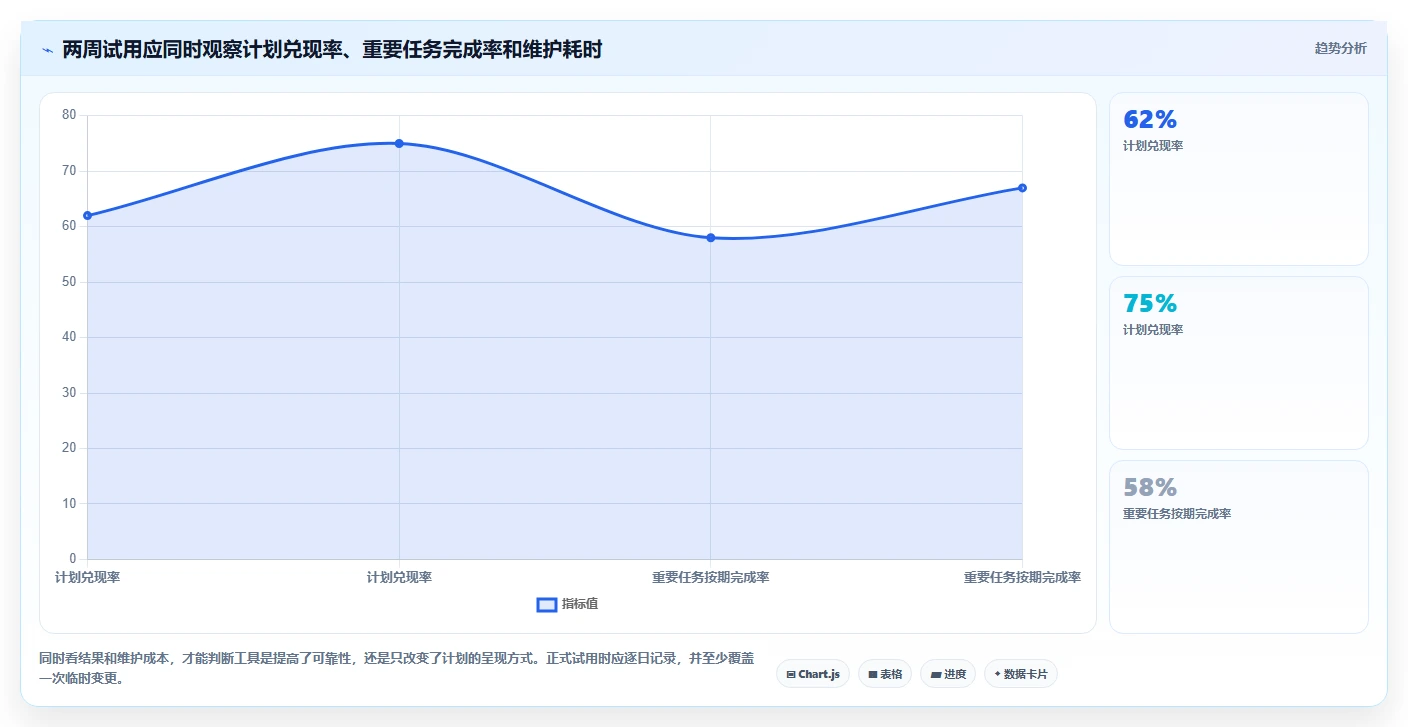The height and width of the screenshot is (727, 1408).
Task: Click the square icon in the 表格 tag
Action: (873, 675)
